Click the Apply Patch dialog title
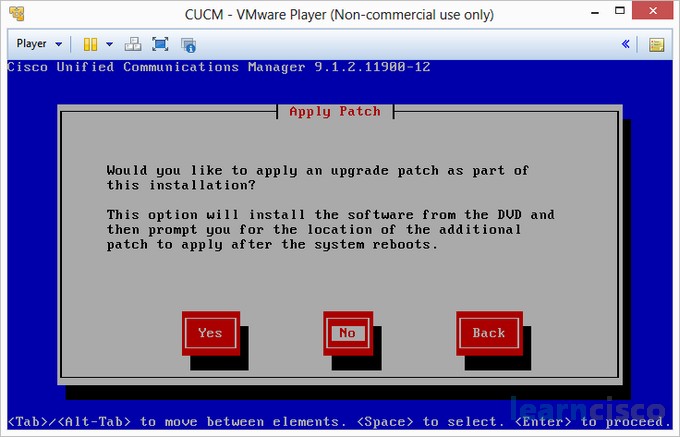 click(334, 111)
